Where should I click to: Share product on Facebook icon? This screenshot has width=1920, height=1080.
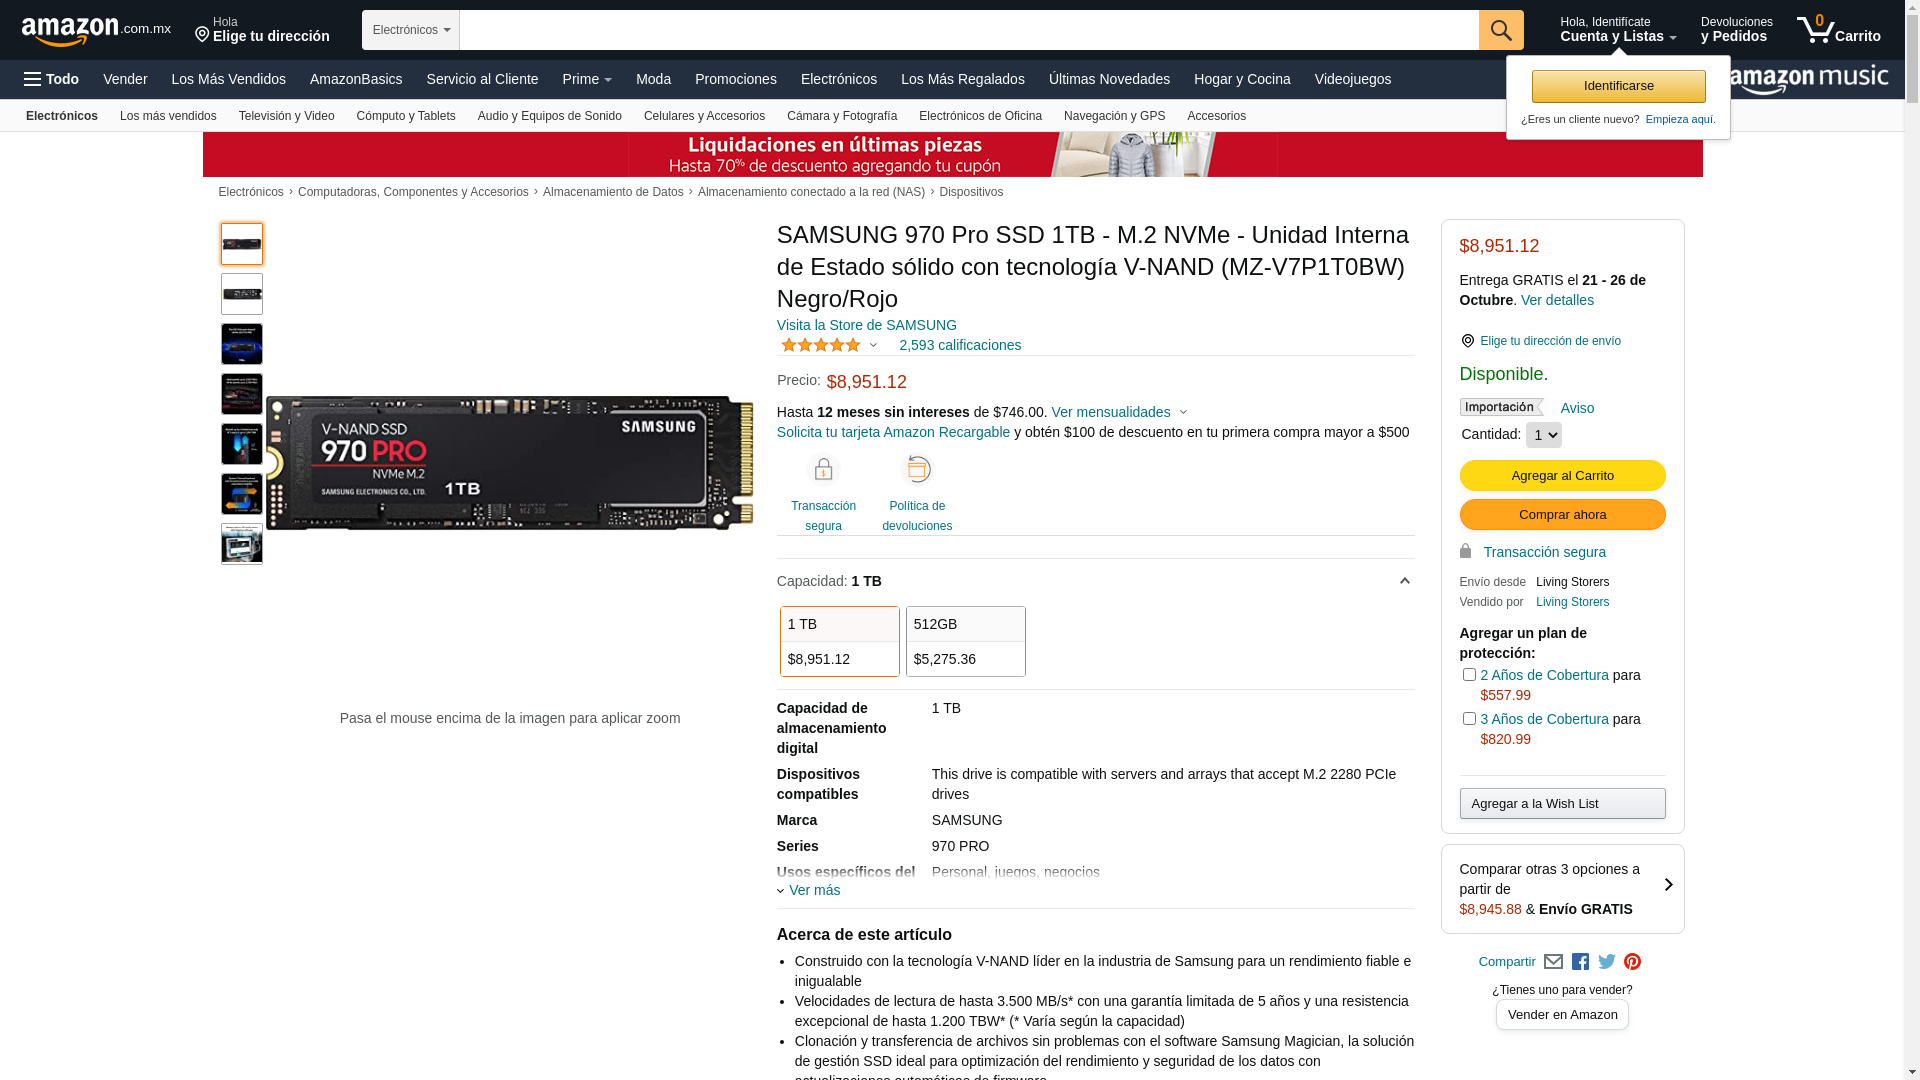(x=1580, y=962)
